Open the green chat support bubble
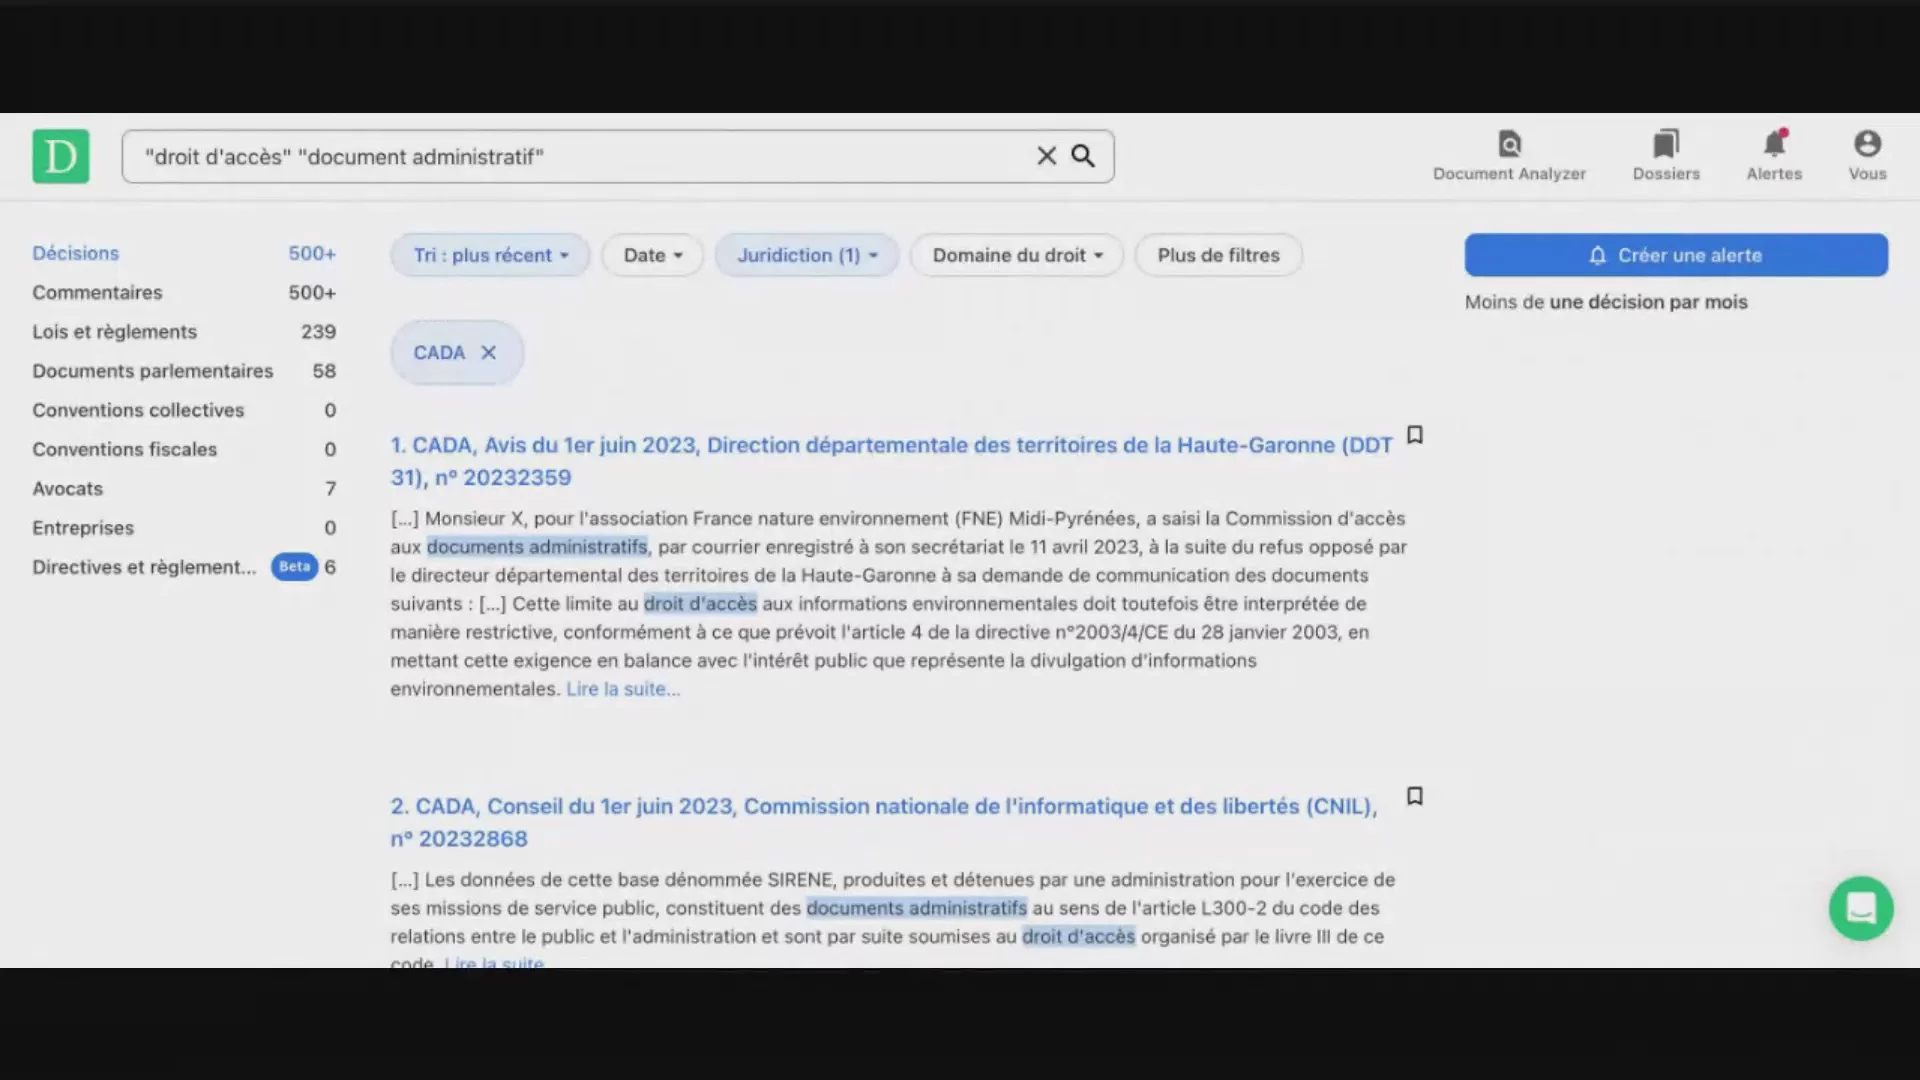Viewport: 1920px width, 1080px height. tap(1861, 908)
